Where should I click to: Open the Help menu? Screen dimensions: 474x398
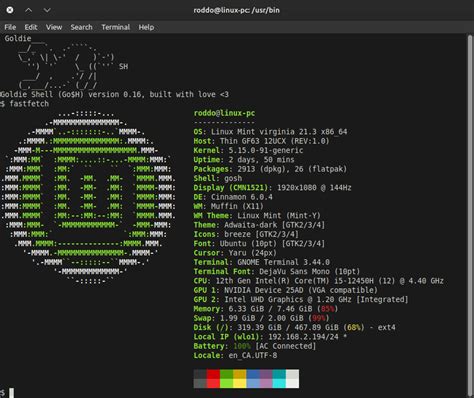146,27
